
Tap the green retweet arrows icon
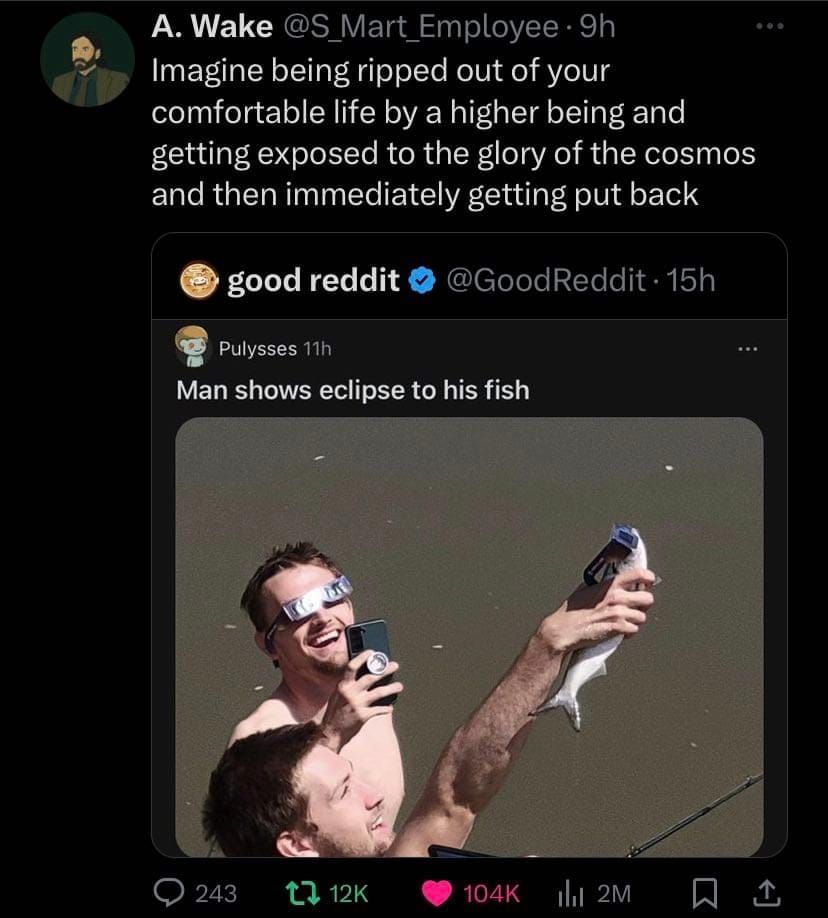302,893
